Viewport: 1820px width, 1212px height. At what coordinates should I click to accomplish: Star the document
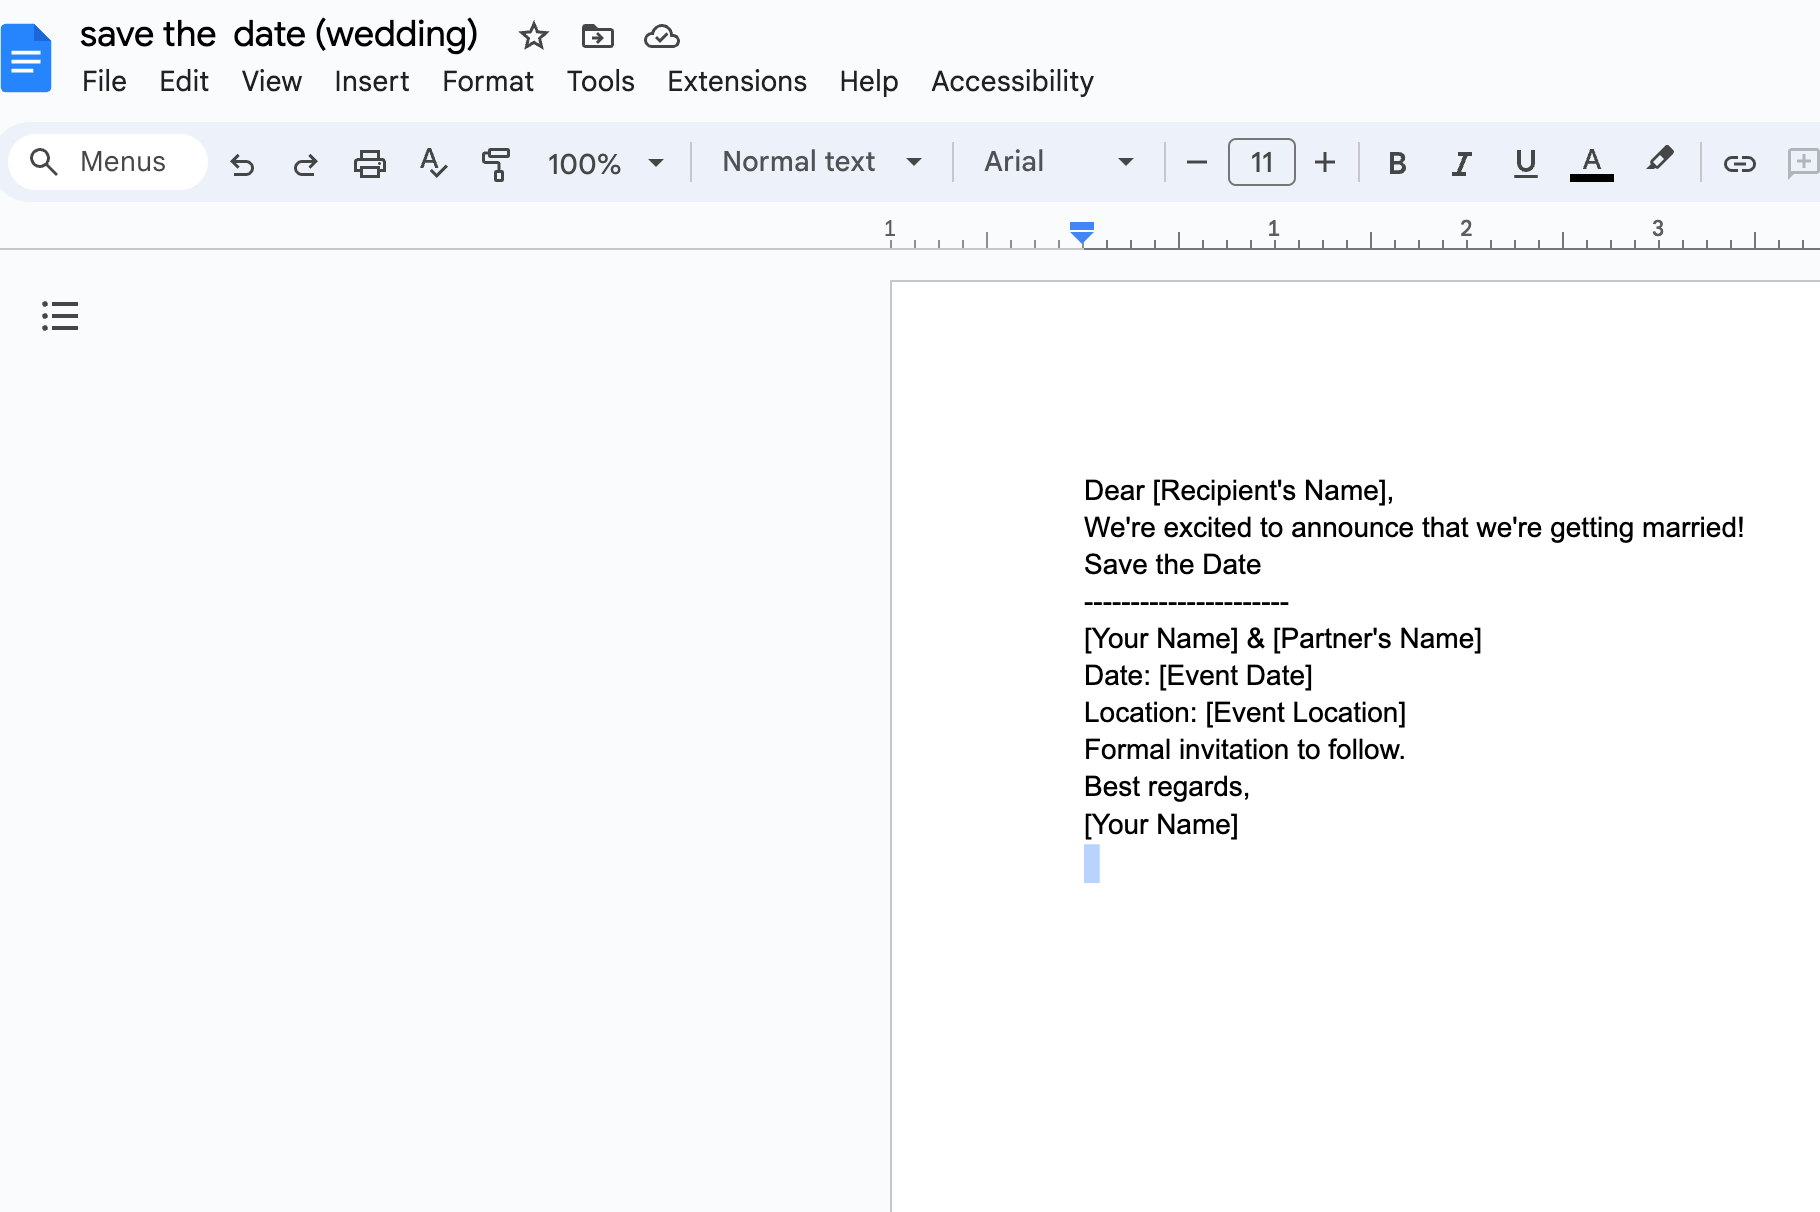(534, 36)
